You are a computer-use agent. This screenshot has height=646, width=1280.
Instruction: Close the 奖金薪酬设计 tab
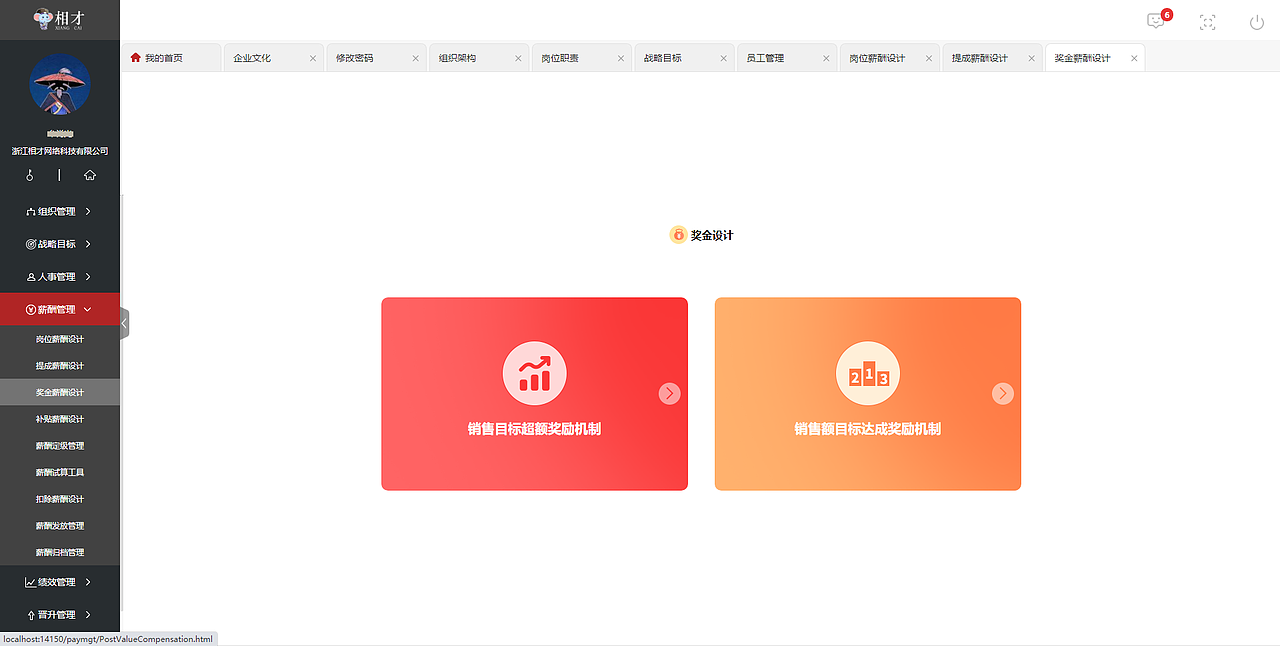1134,58
